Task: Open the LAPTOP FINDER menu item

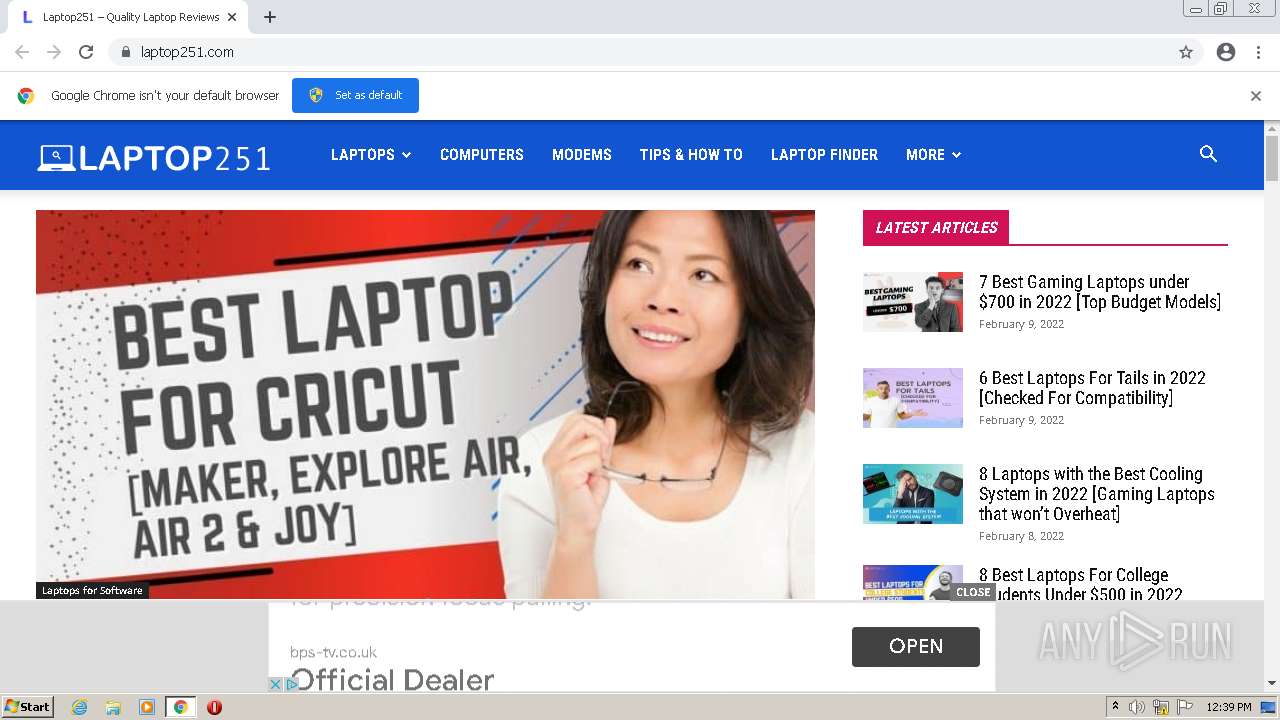Action: click(x=824, y=155)
